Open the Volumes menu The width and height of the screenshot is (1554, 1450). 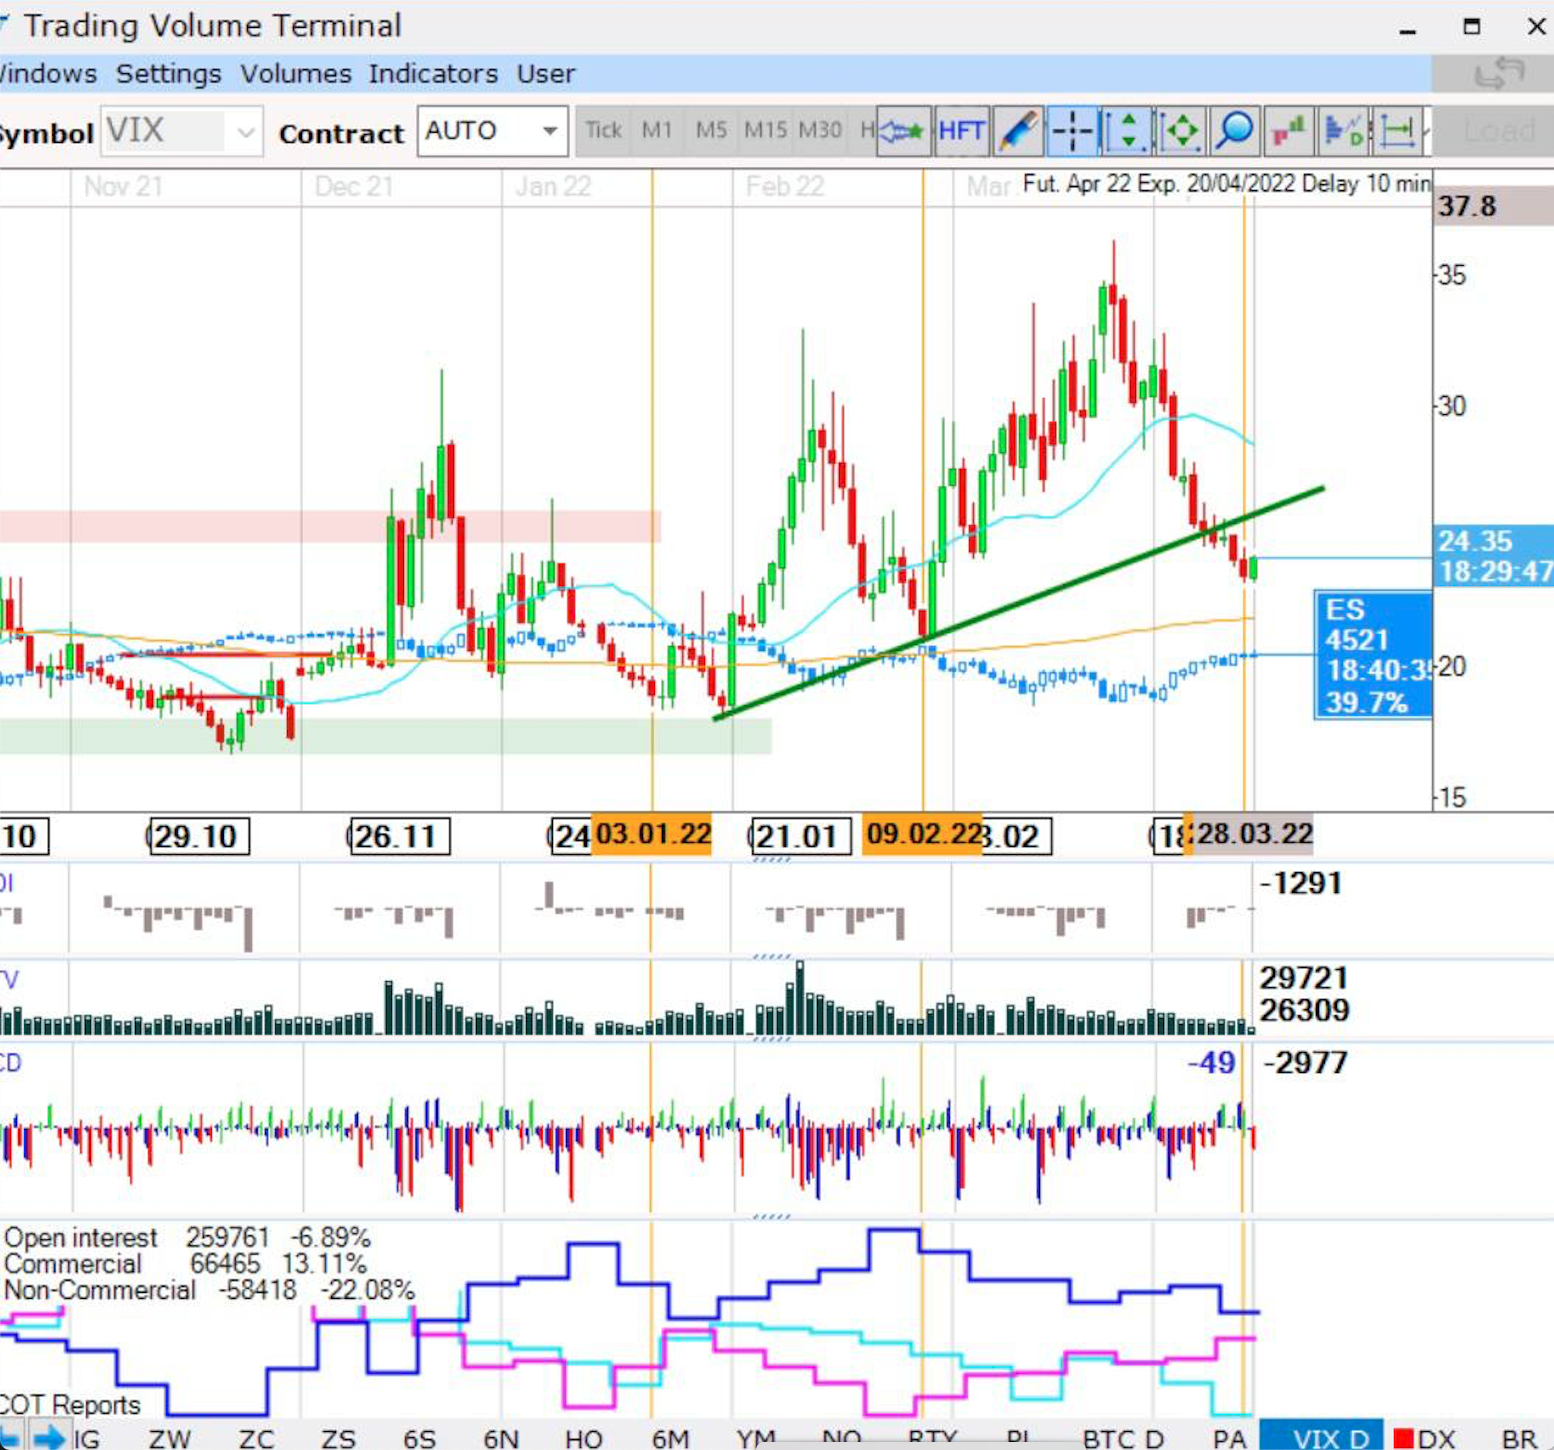(x=296, y=74)
